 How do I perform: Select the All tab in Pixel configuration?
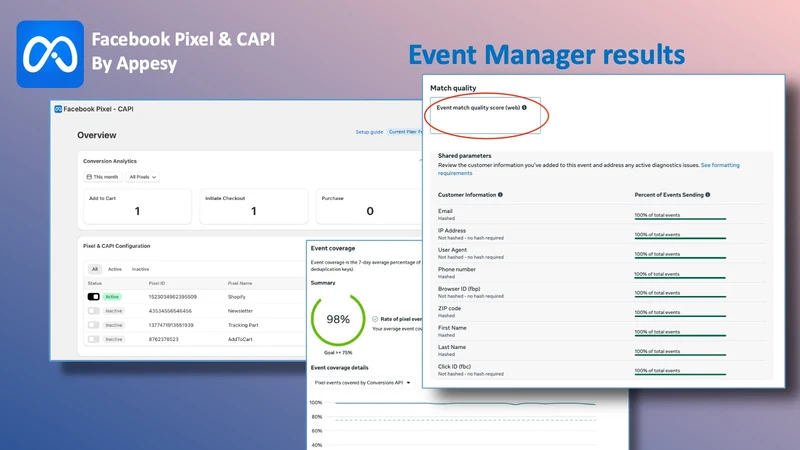click(x=94, y=269)
